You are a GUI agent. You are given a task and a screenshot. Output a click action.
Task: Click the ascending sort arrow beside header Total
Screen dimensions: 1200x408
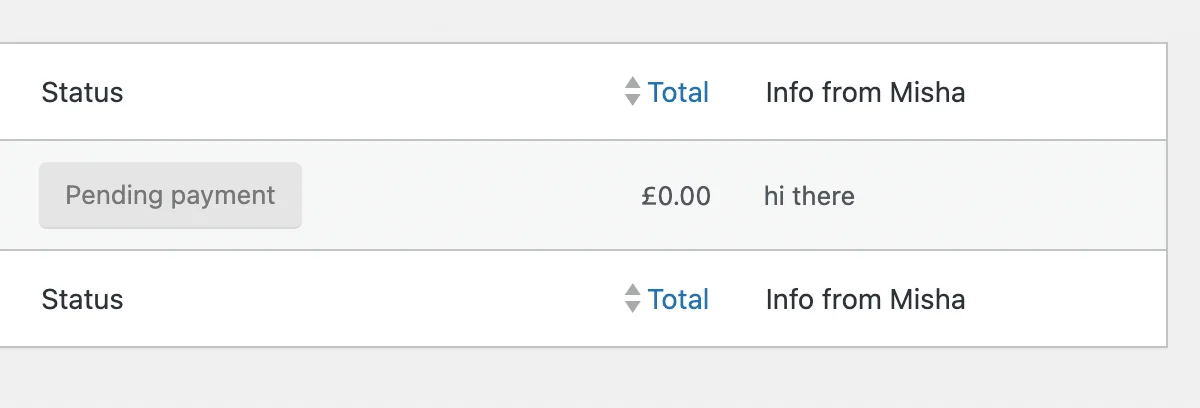pyautogui.click(x=632, y=83)
